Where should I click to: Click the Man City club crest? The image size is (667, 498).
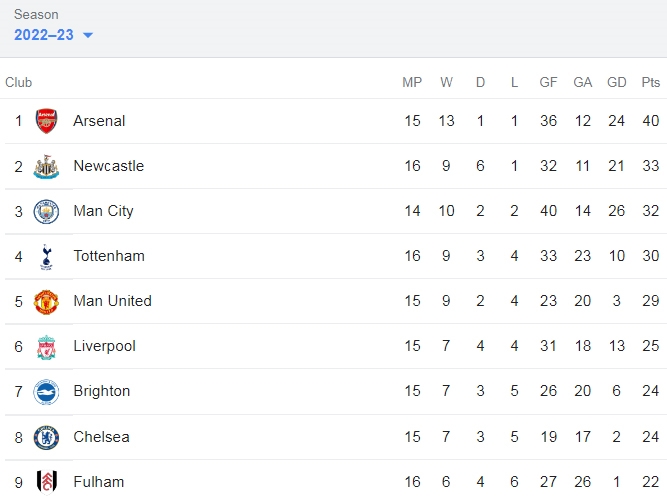(46, 211)
